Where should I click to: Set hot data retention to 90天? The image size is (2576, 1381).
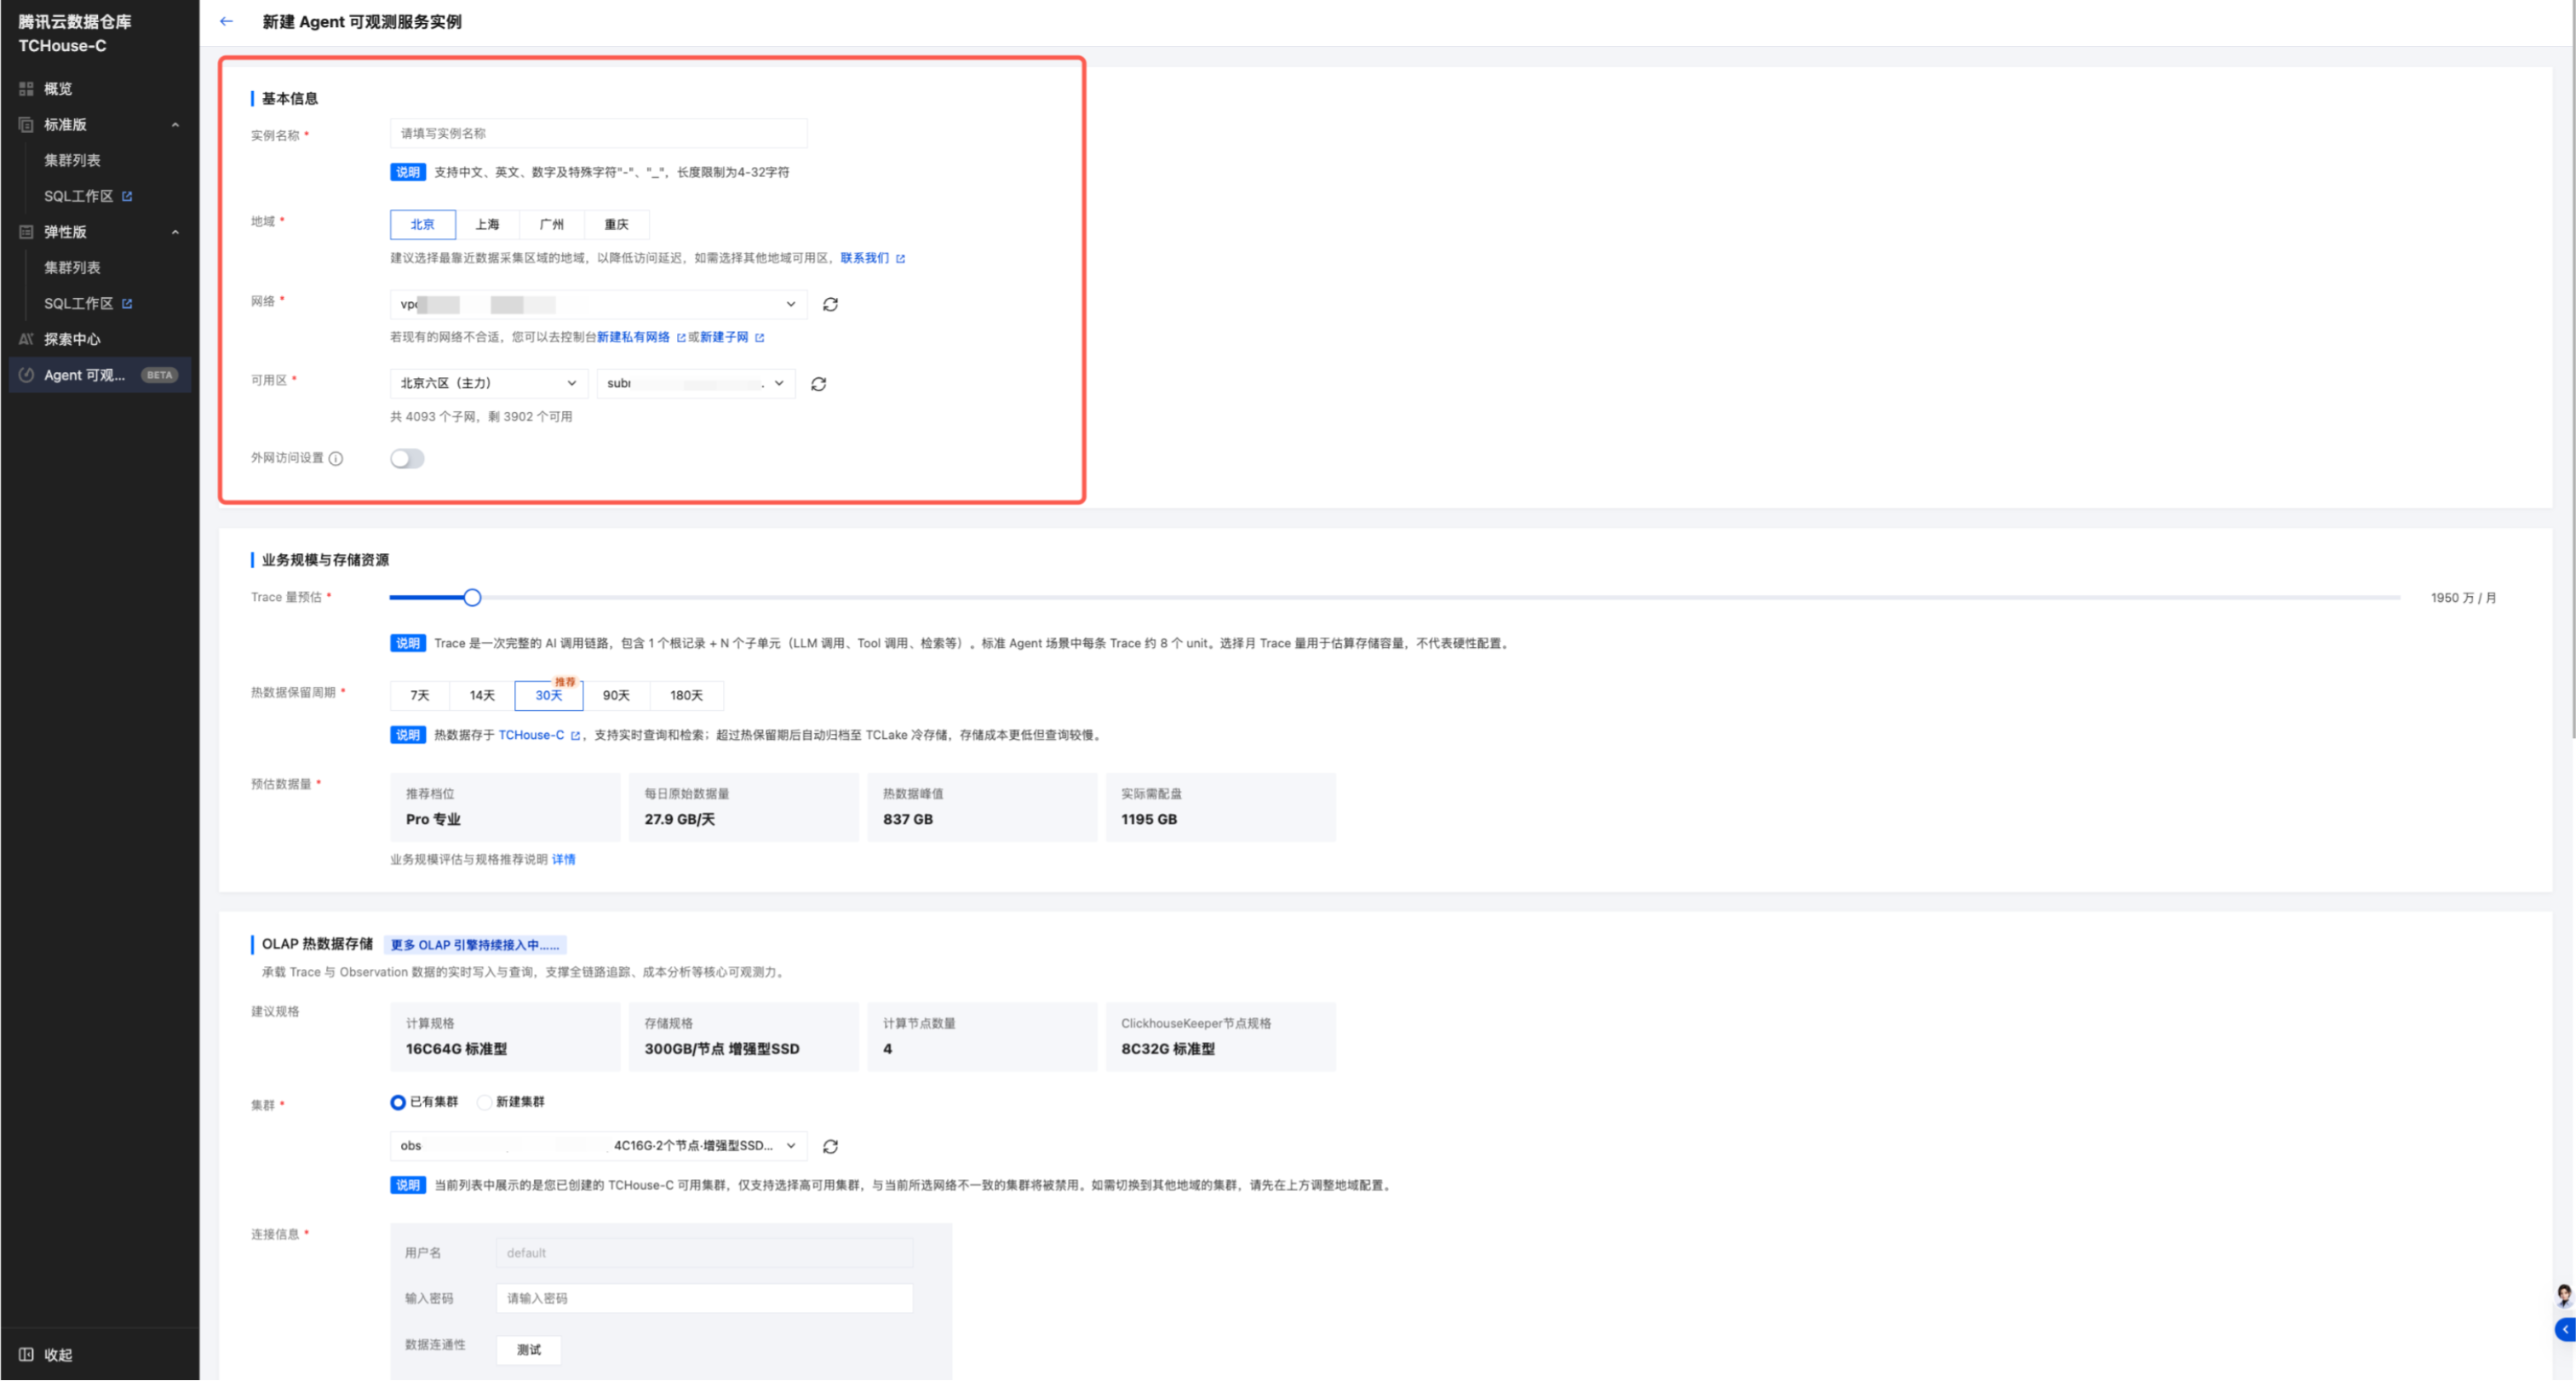(x=616, y=695)
